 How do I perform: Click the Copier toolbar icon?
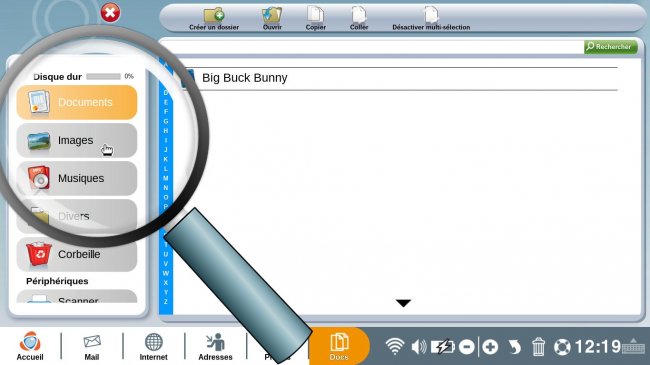pyautogui.click(x=315, y=15)
